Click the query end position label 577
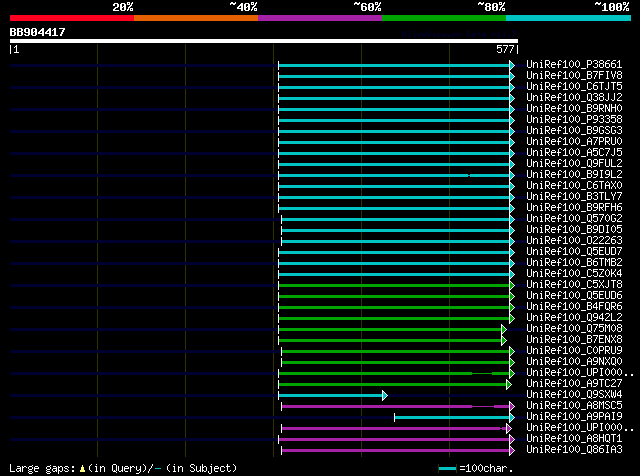The image size is (640, 476). pos(505,49)
